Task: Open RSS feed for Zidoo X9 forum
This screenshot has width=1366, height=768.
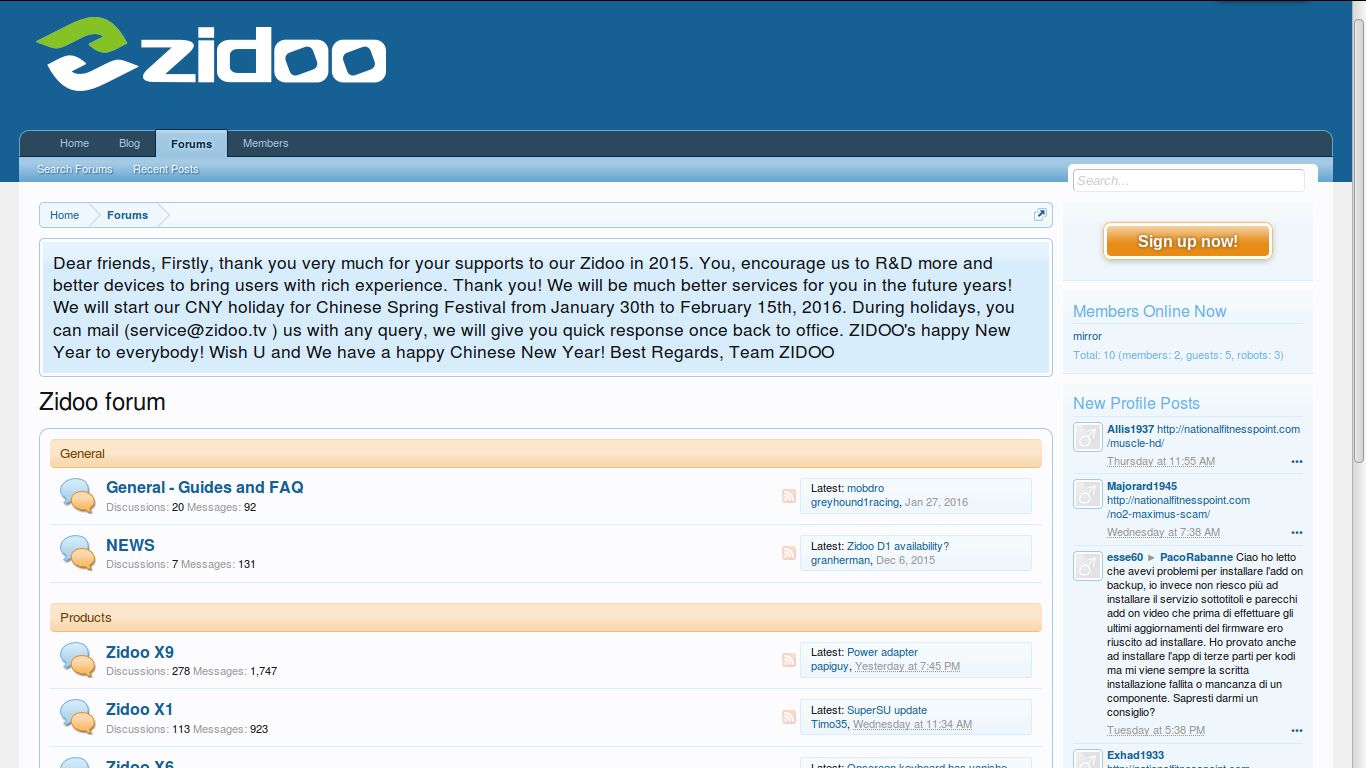Action: [x=789, y=660]
